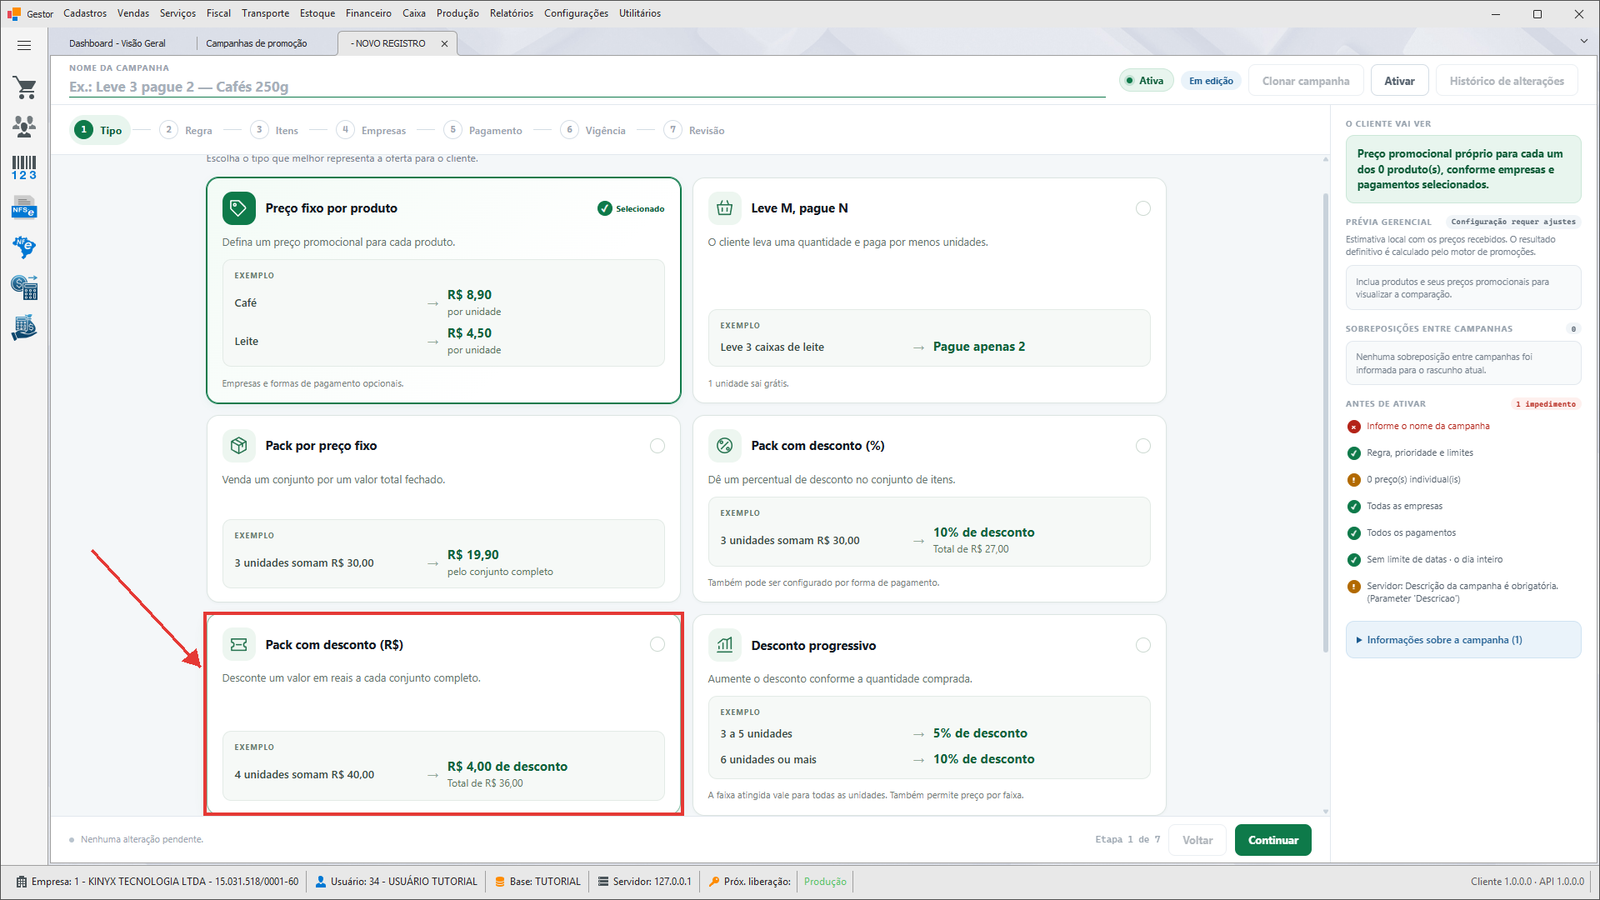Viewport: 1600px width, 900px height.
Task: Select the Desconto progressivo radio button
Action: (x=1143, y=645)
